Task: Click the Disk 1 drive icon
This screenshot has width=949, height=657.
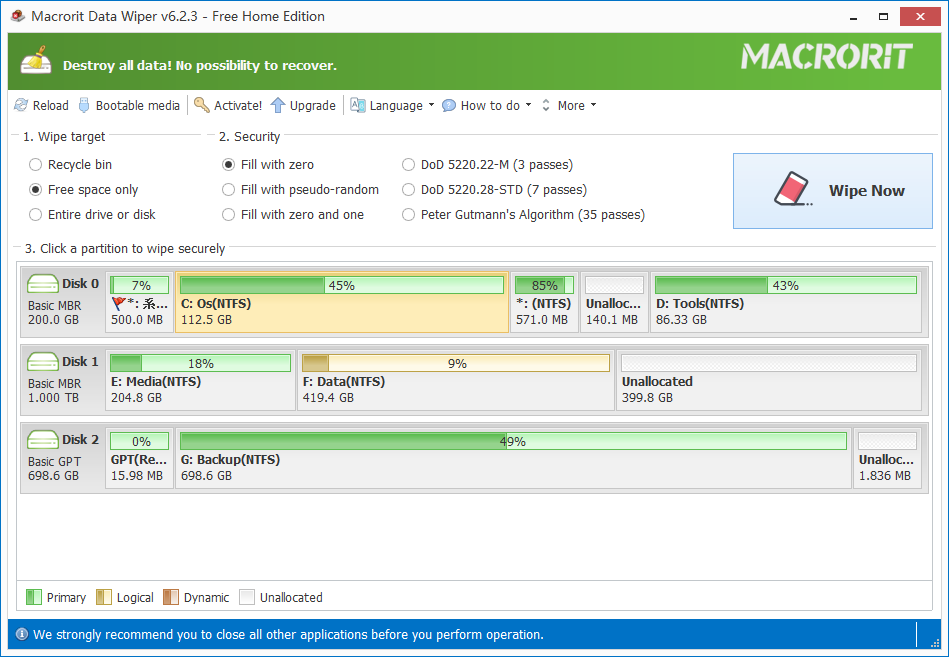Action: pos(41,360)
